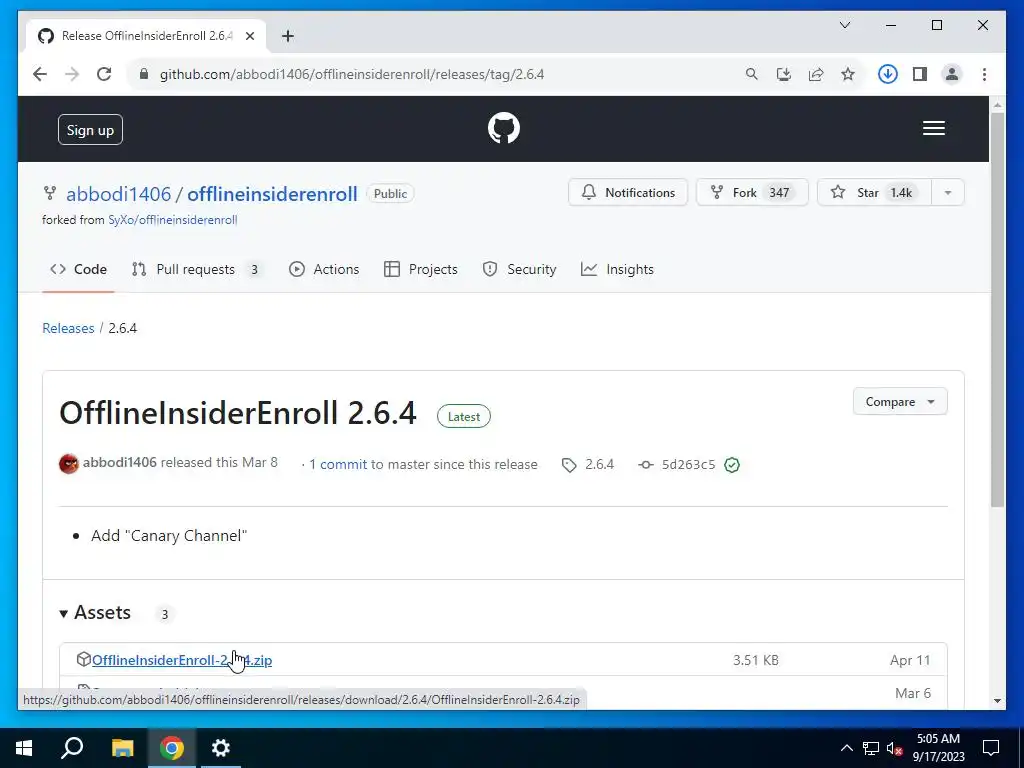
Task: Open Chrome downloads blue arrow icon
Action: point(888,74)
